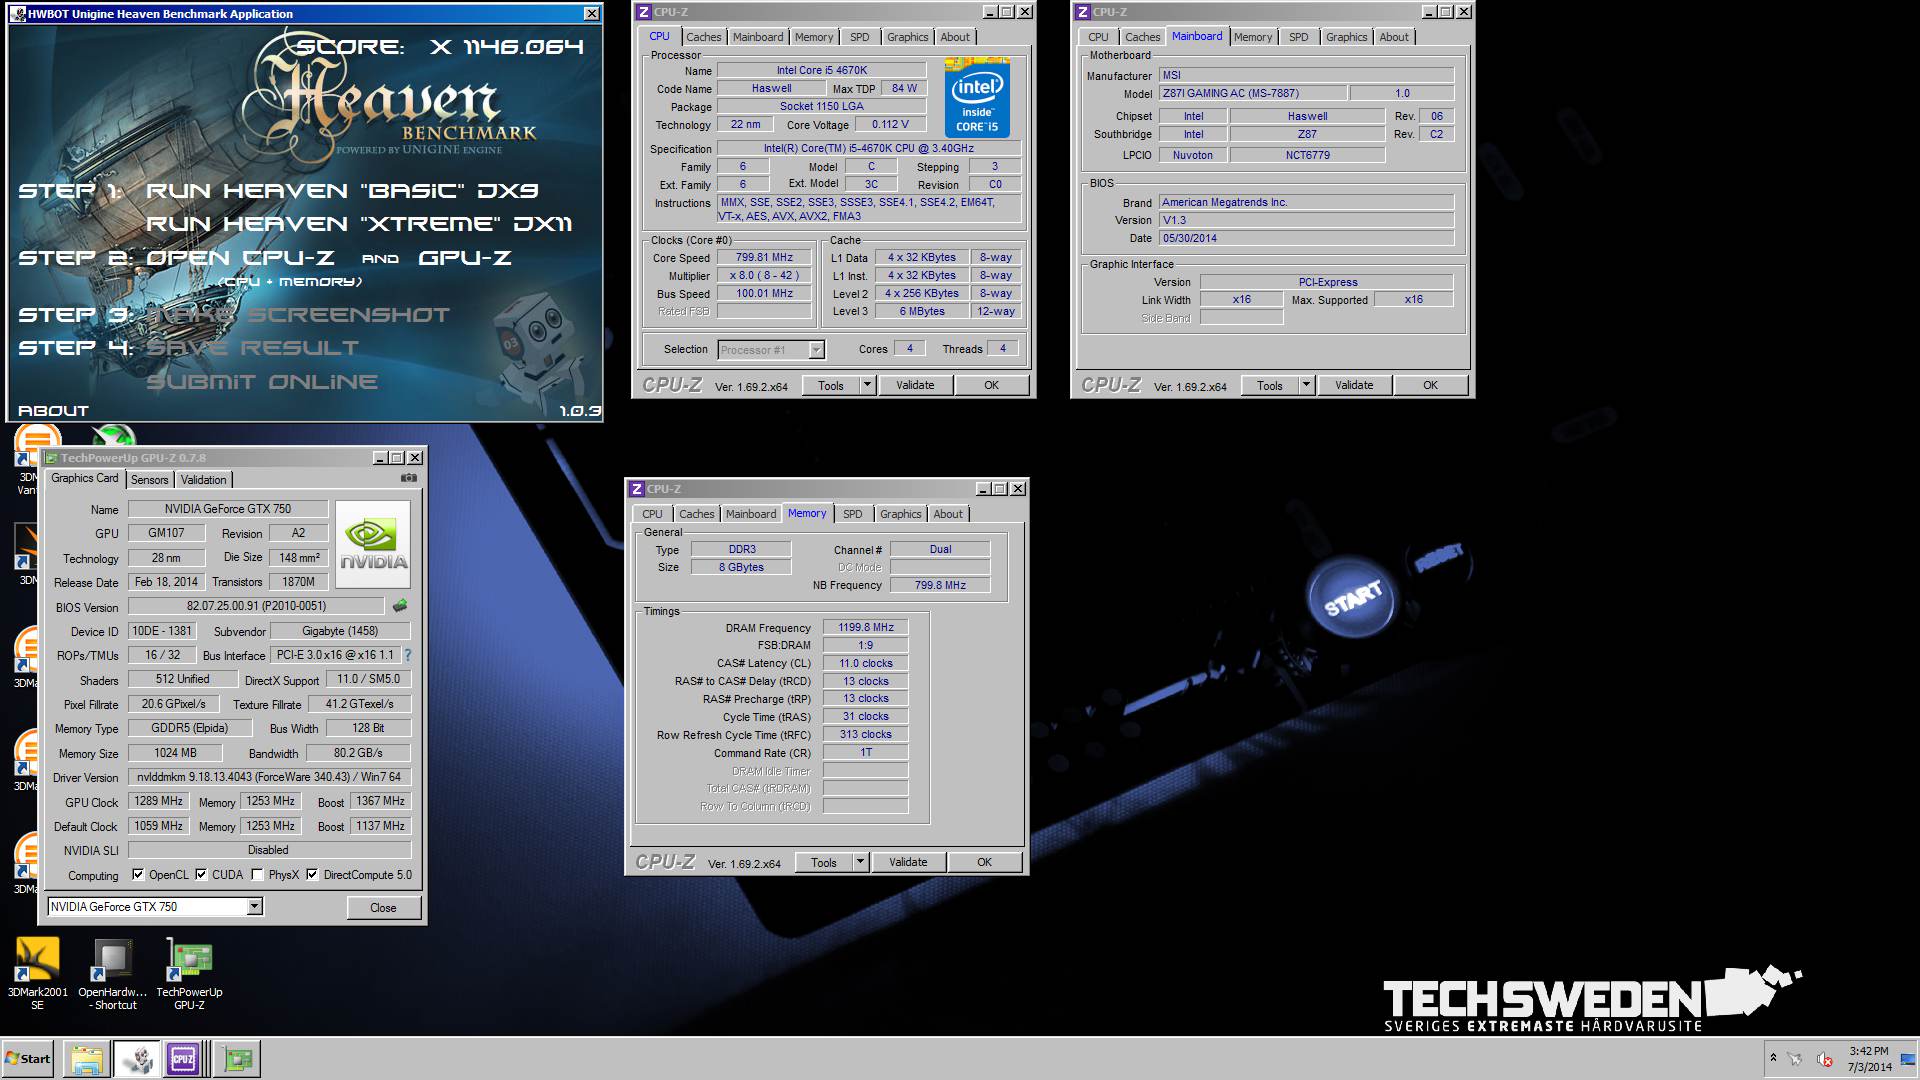Click the GPU-Z screenshot camera icon

[408, 478]
